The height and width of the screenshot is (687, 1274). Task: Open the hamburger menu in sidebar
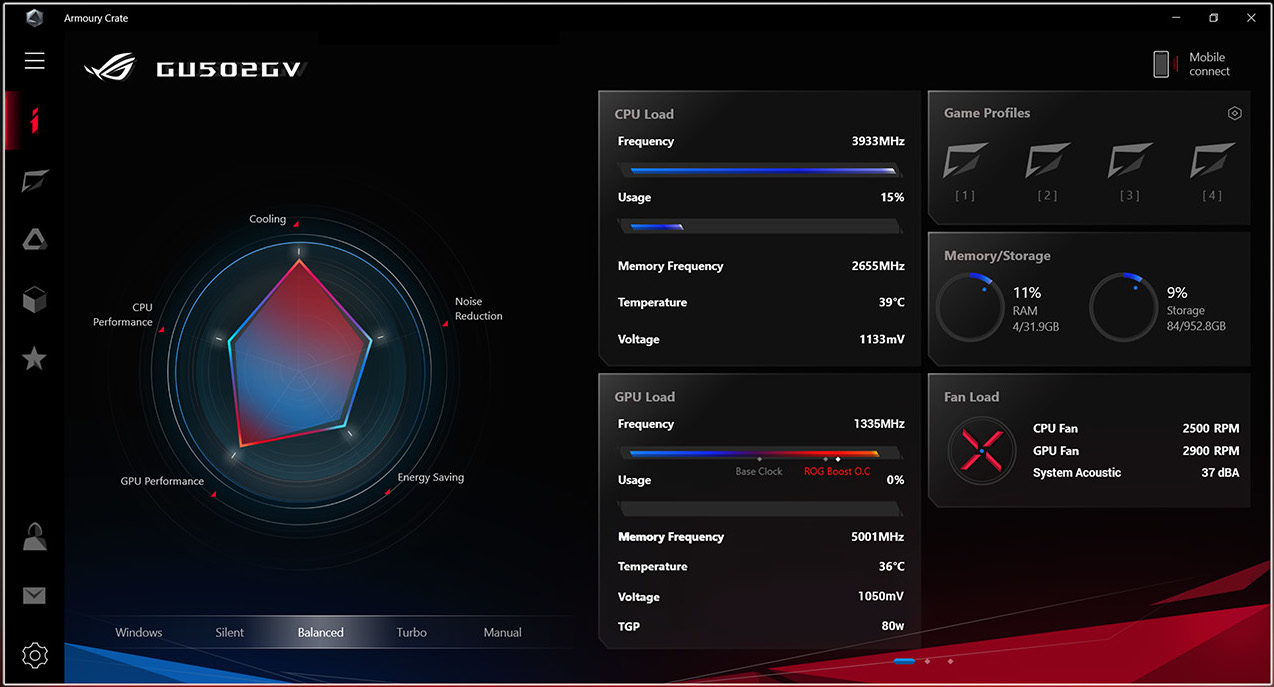pos(35,62)
